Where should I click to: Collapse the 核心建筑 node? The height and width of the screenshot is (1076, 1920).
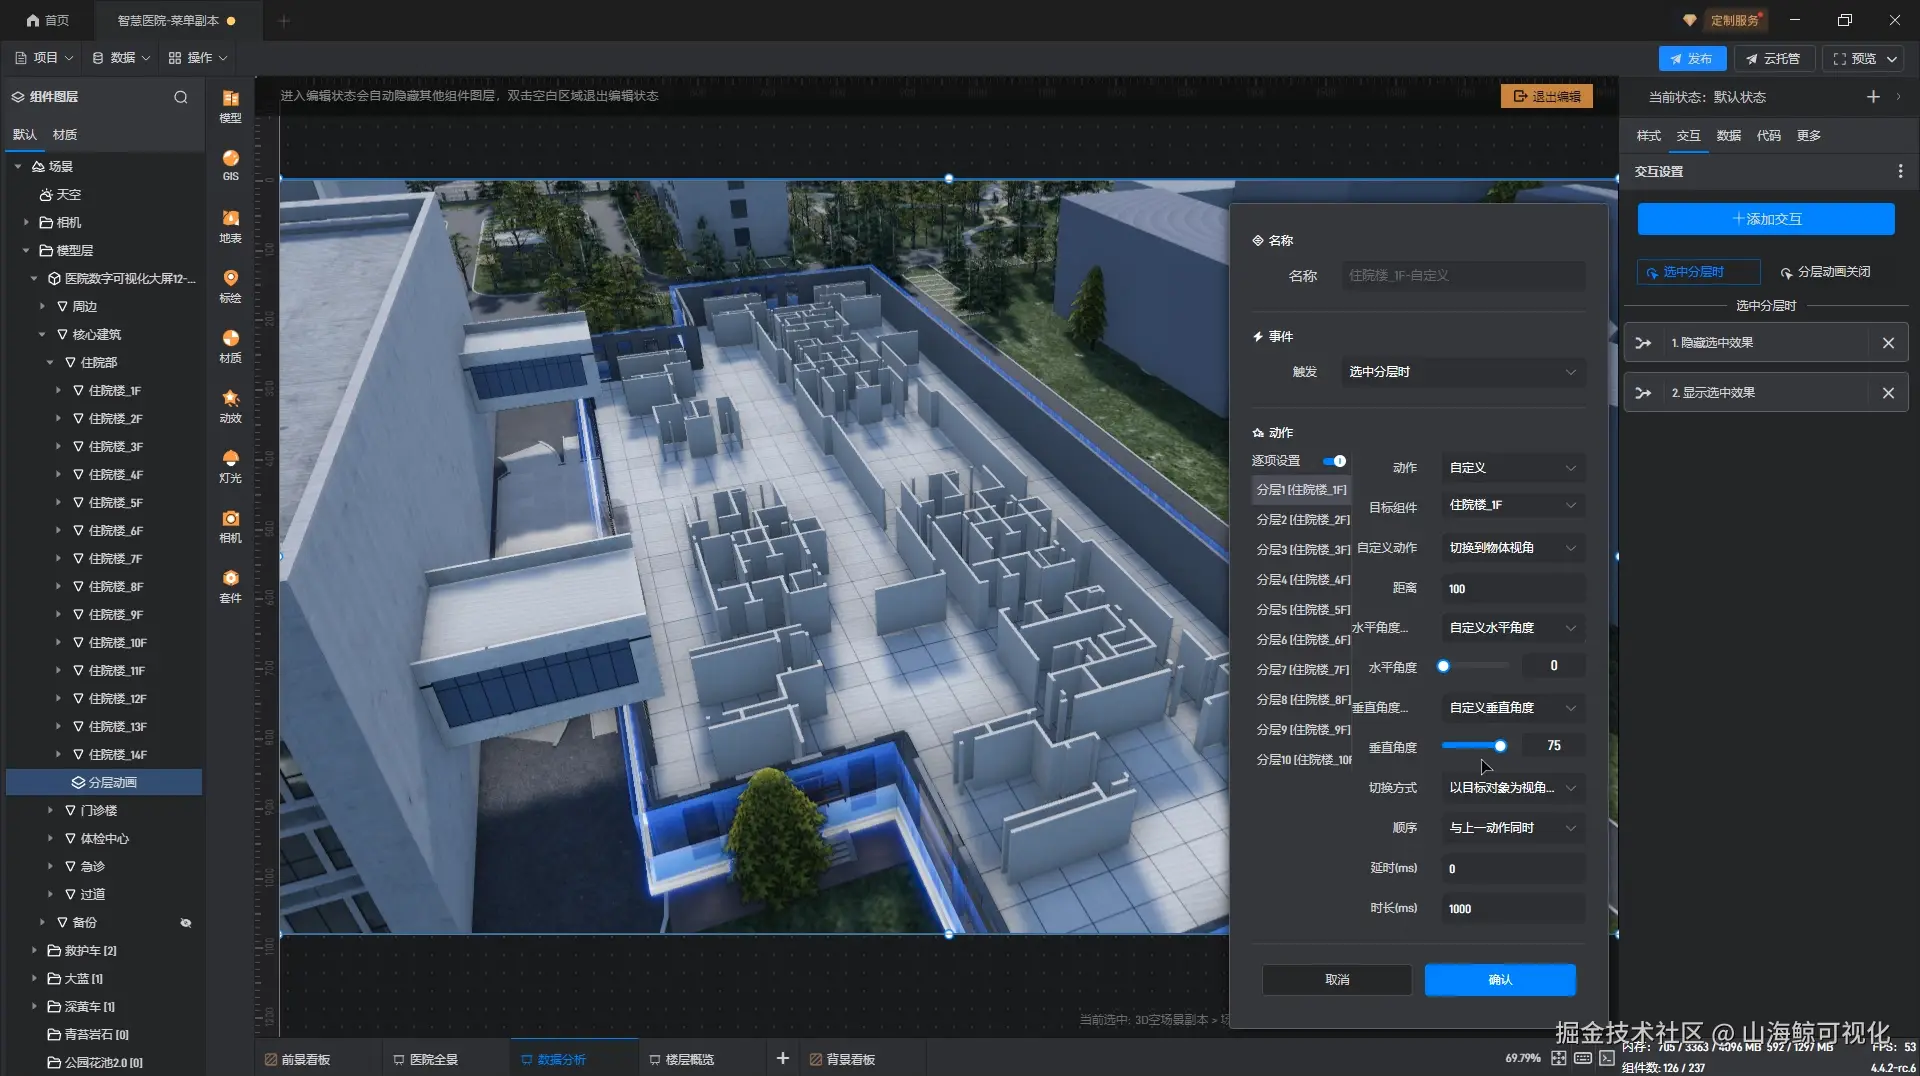[42, 335]
